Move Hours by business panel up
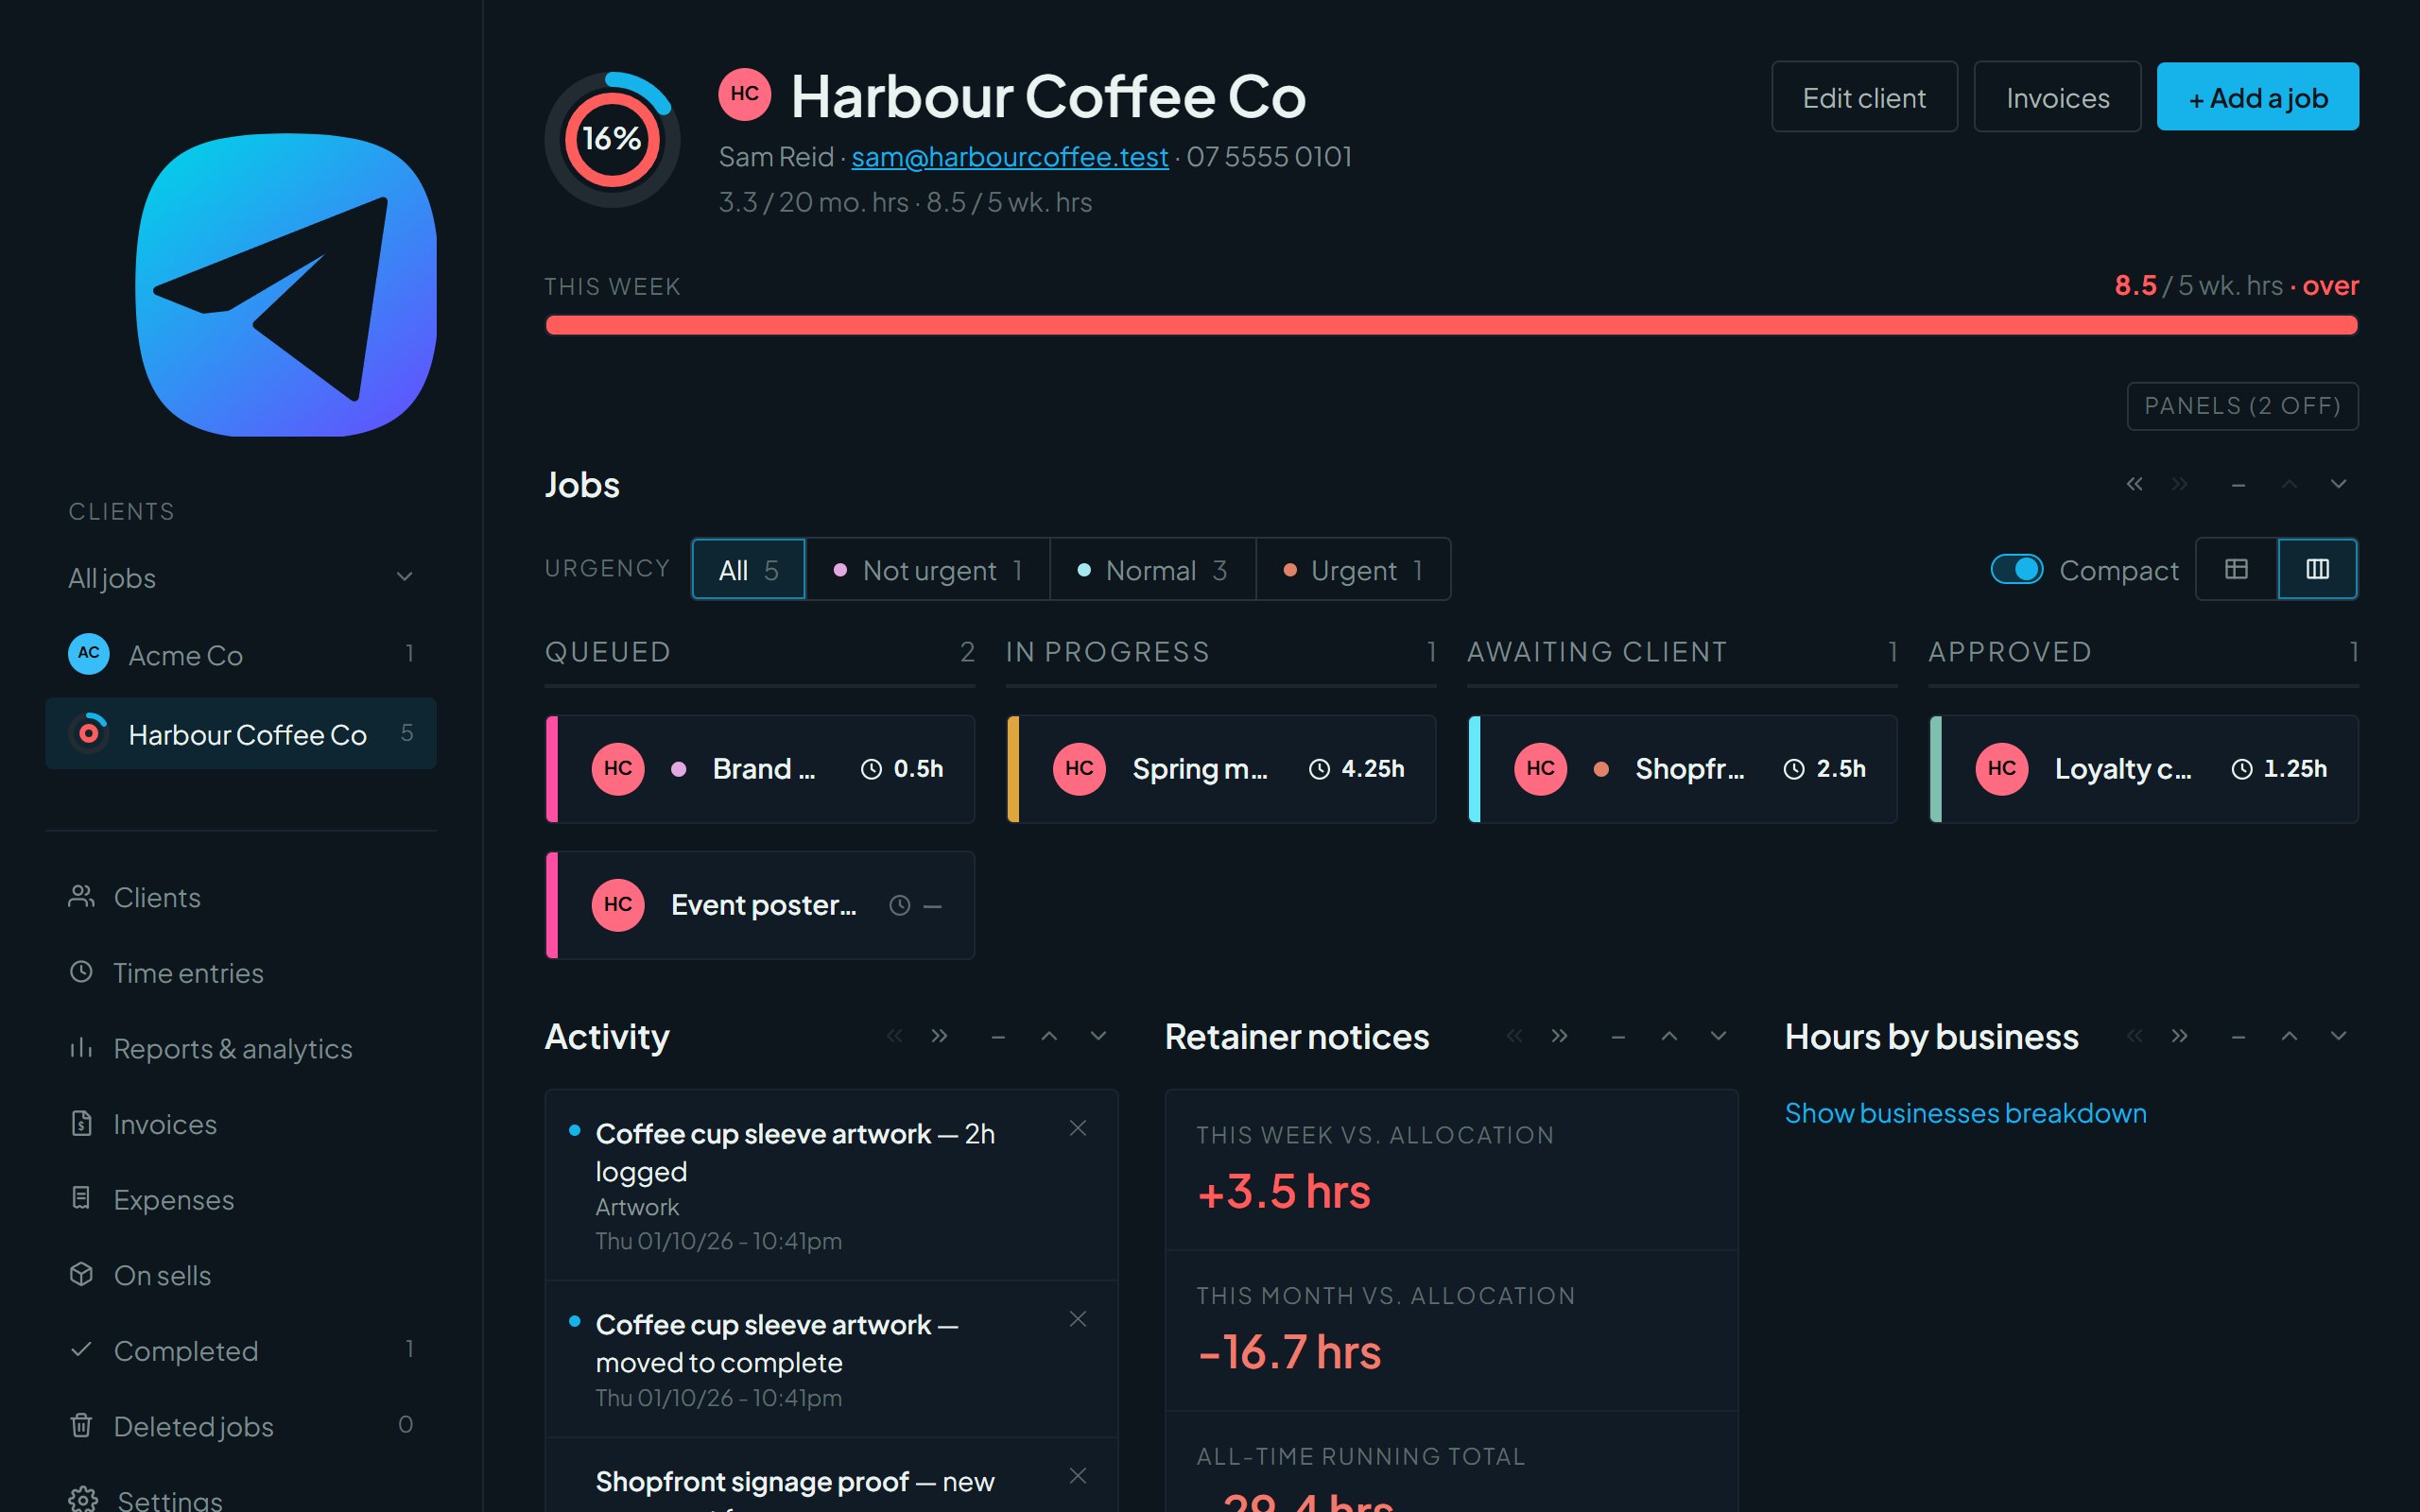The image size is (2420, 1512). (x=2289, y=1036)
